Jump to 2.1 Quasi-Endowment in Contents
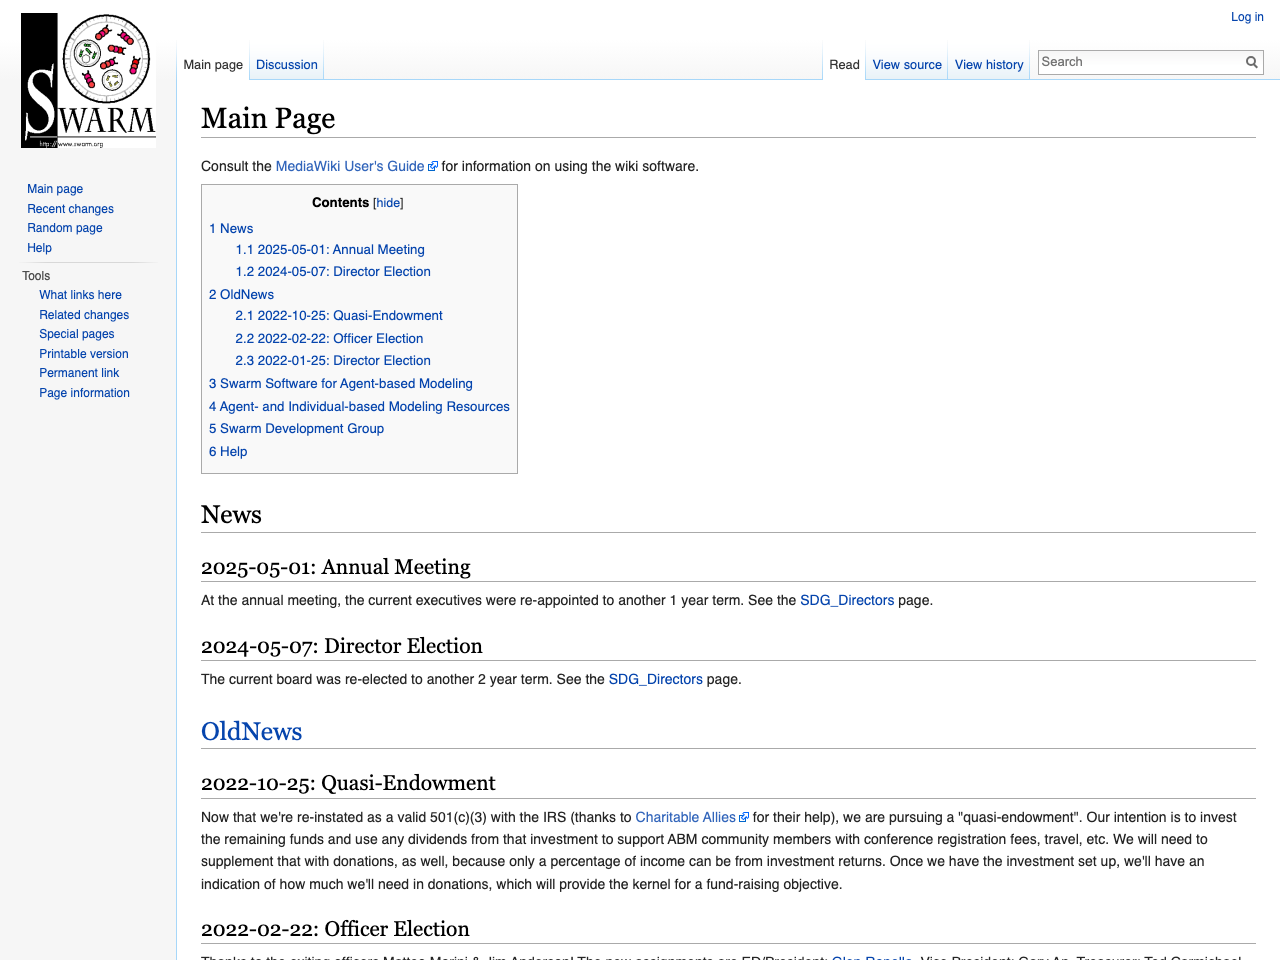Viewport: 1280px width, 960px height. (x=338, y=316)
